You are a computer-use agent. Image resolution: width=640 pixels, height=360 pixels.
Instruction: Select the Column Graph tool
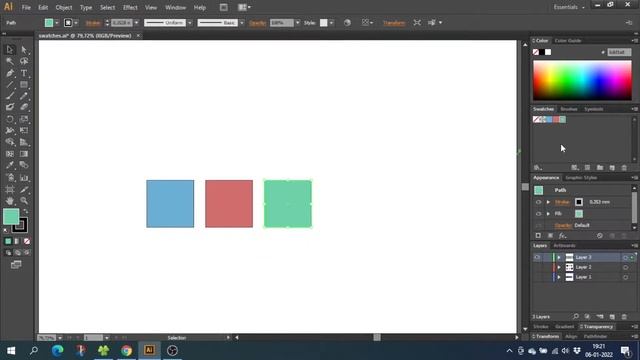tap(24, 178)
